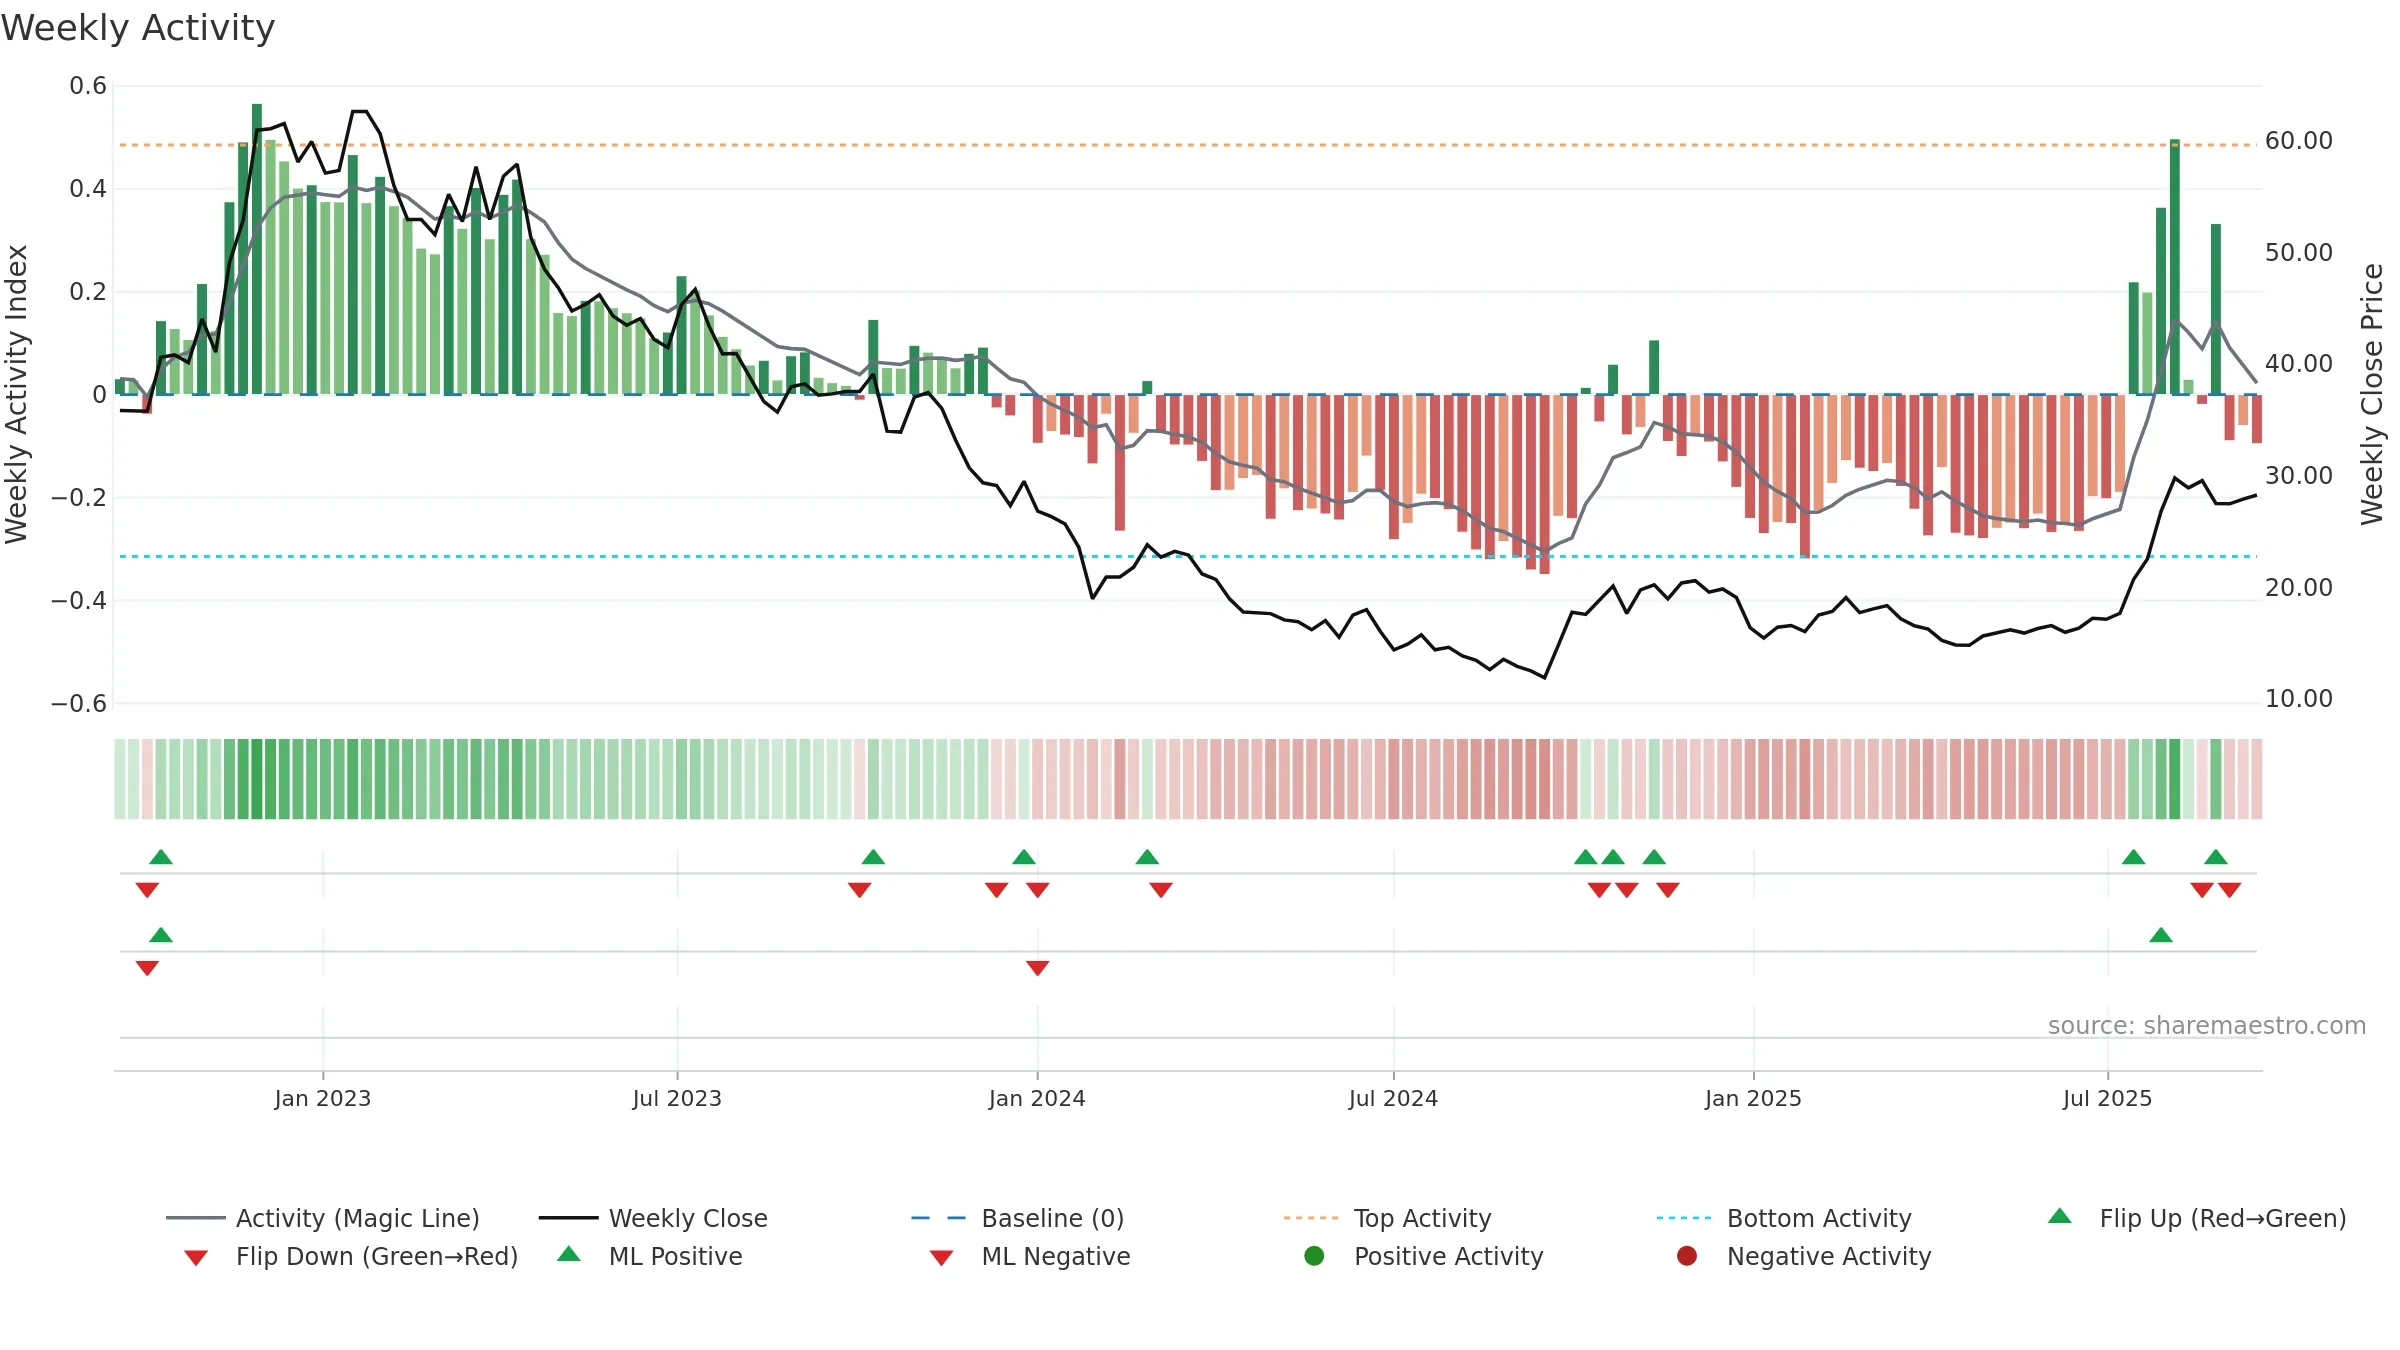2400x1350 pixels.
Task: Toggle Weekly Close legend entry
Action: 653,1218
